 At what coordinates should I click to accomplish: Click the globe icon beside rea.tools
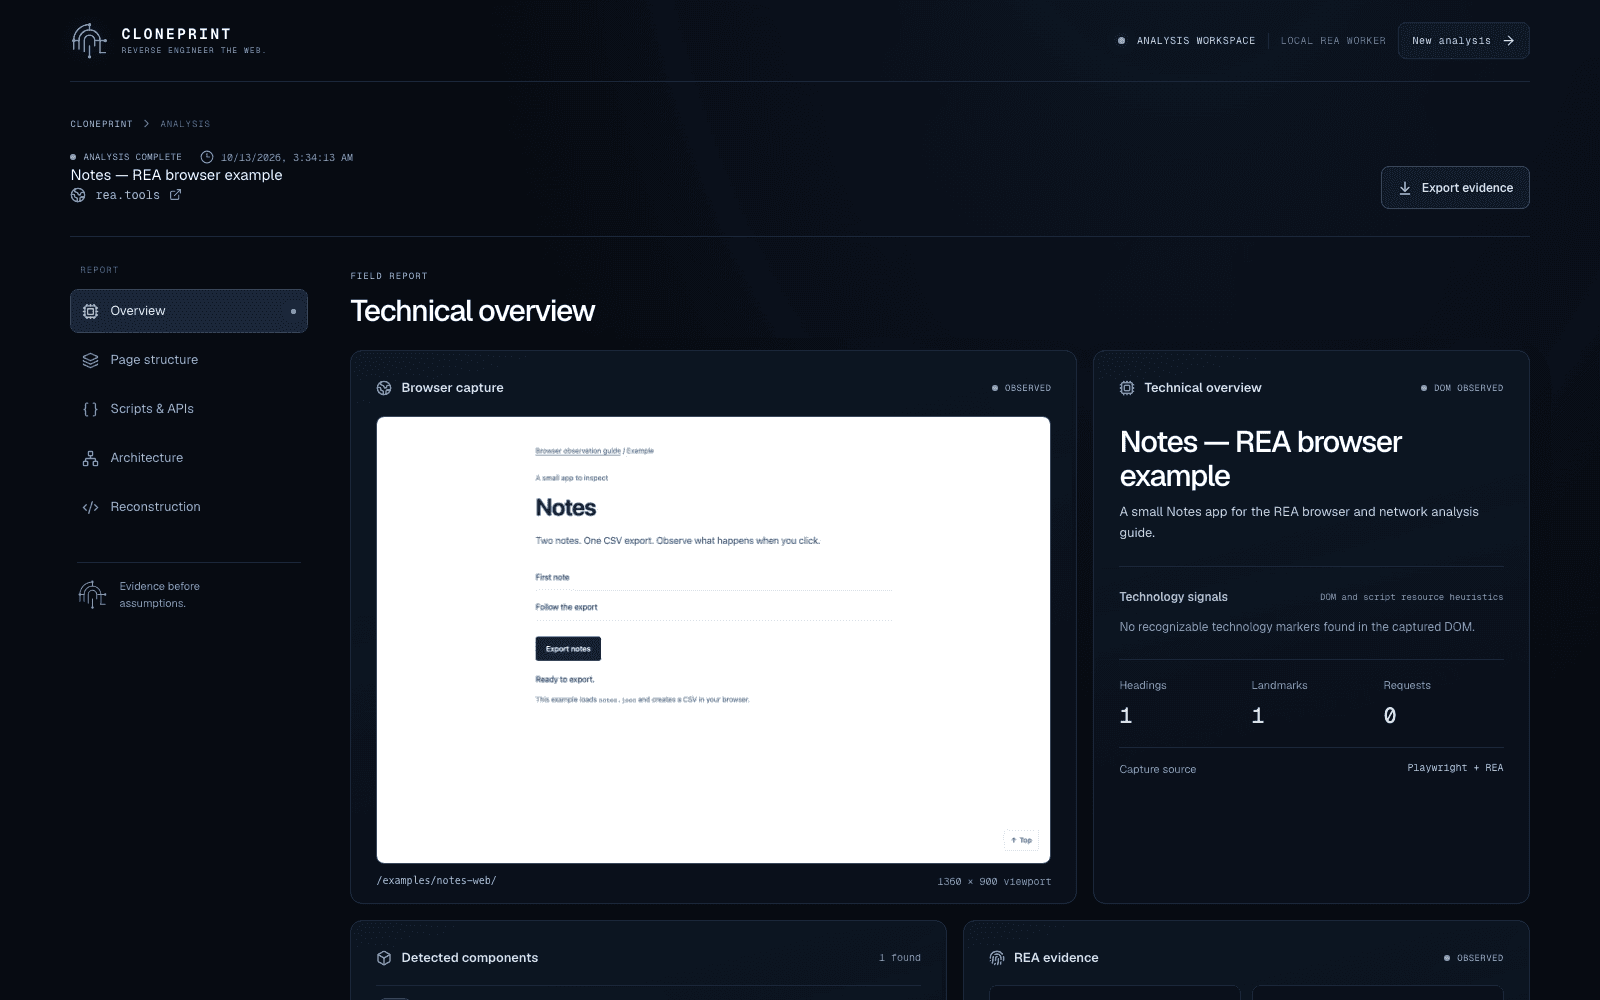pyautogui.click(x=78, y=195)
